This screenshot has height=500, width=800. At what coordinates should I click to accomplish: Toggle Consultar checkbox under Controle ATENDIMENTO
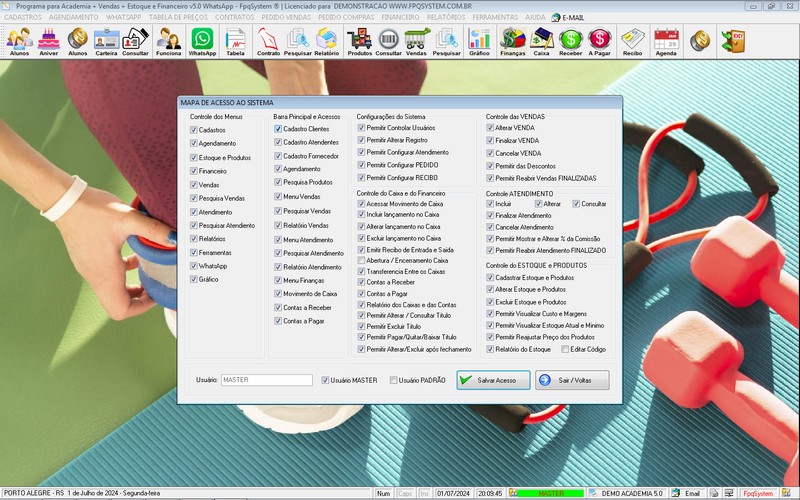click(576, 204)
